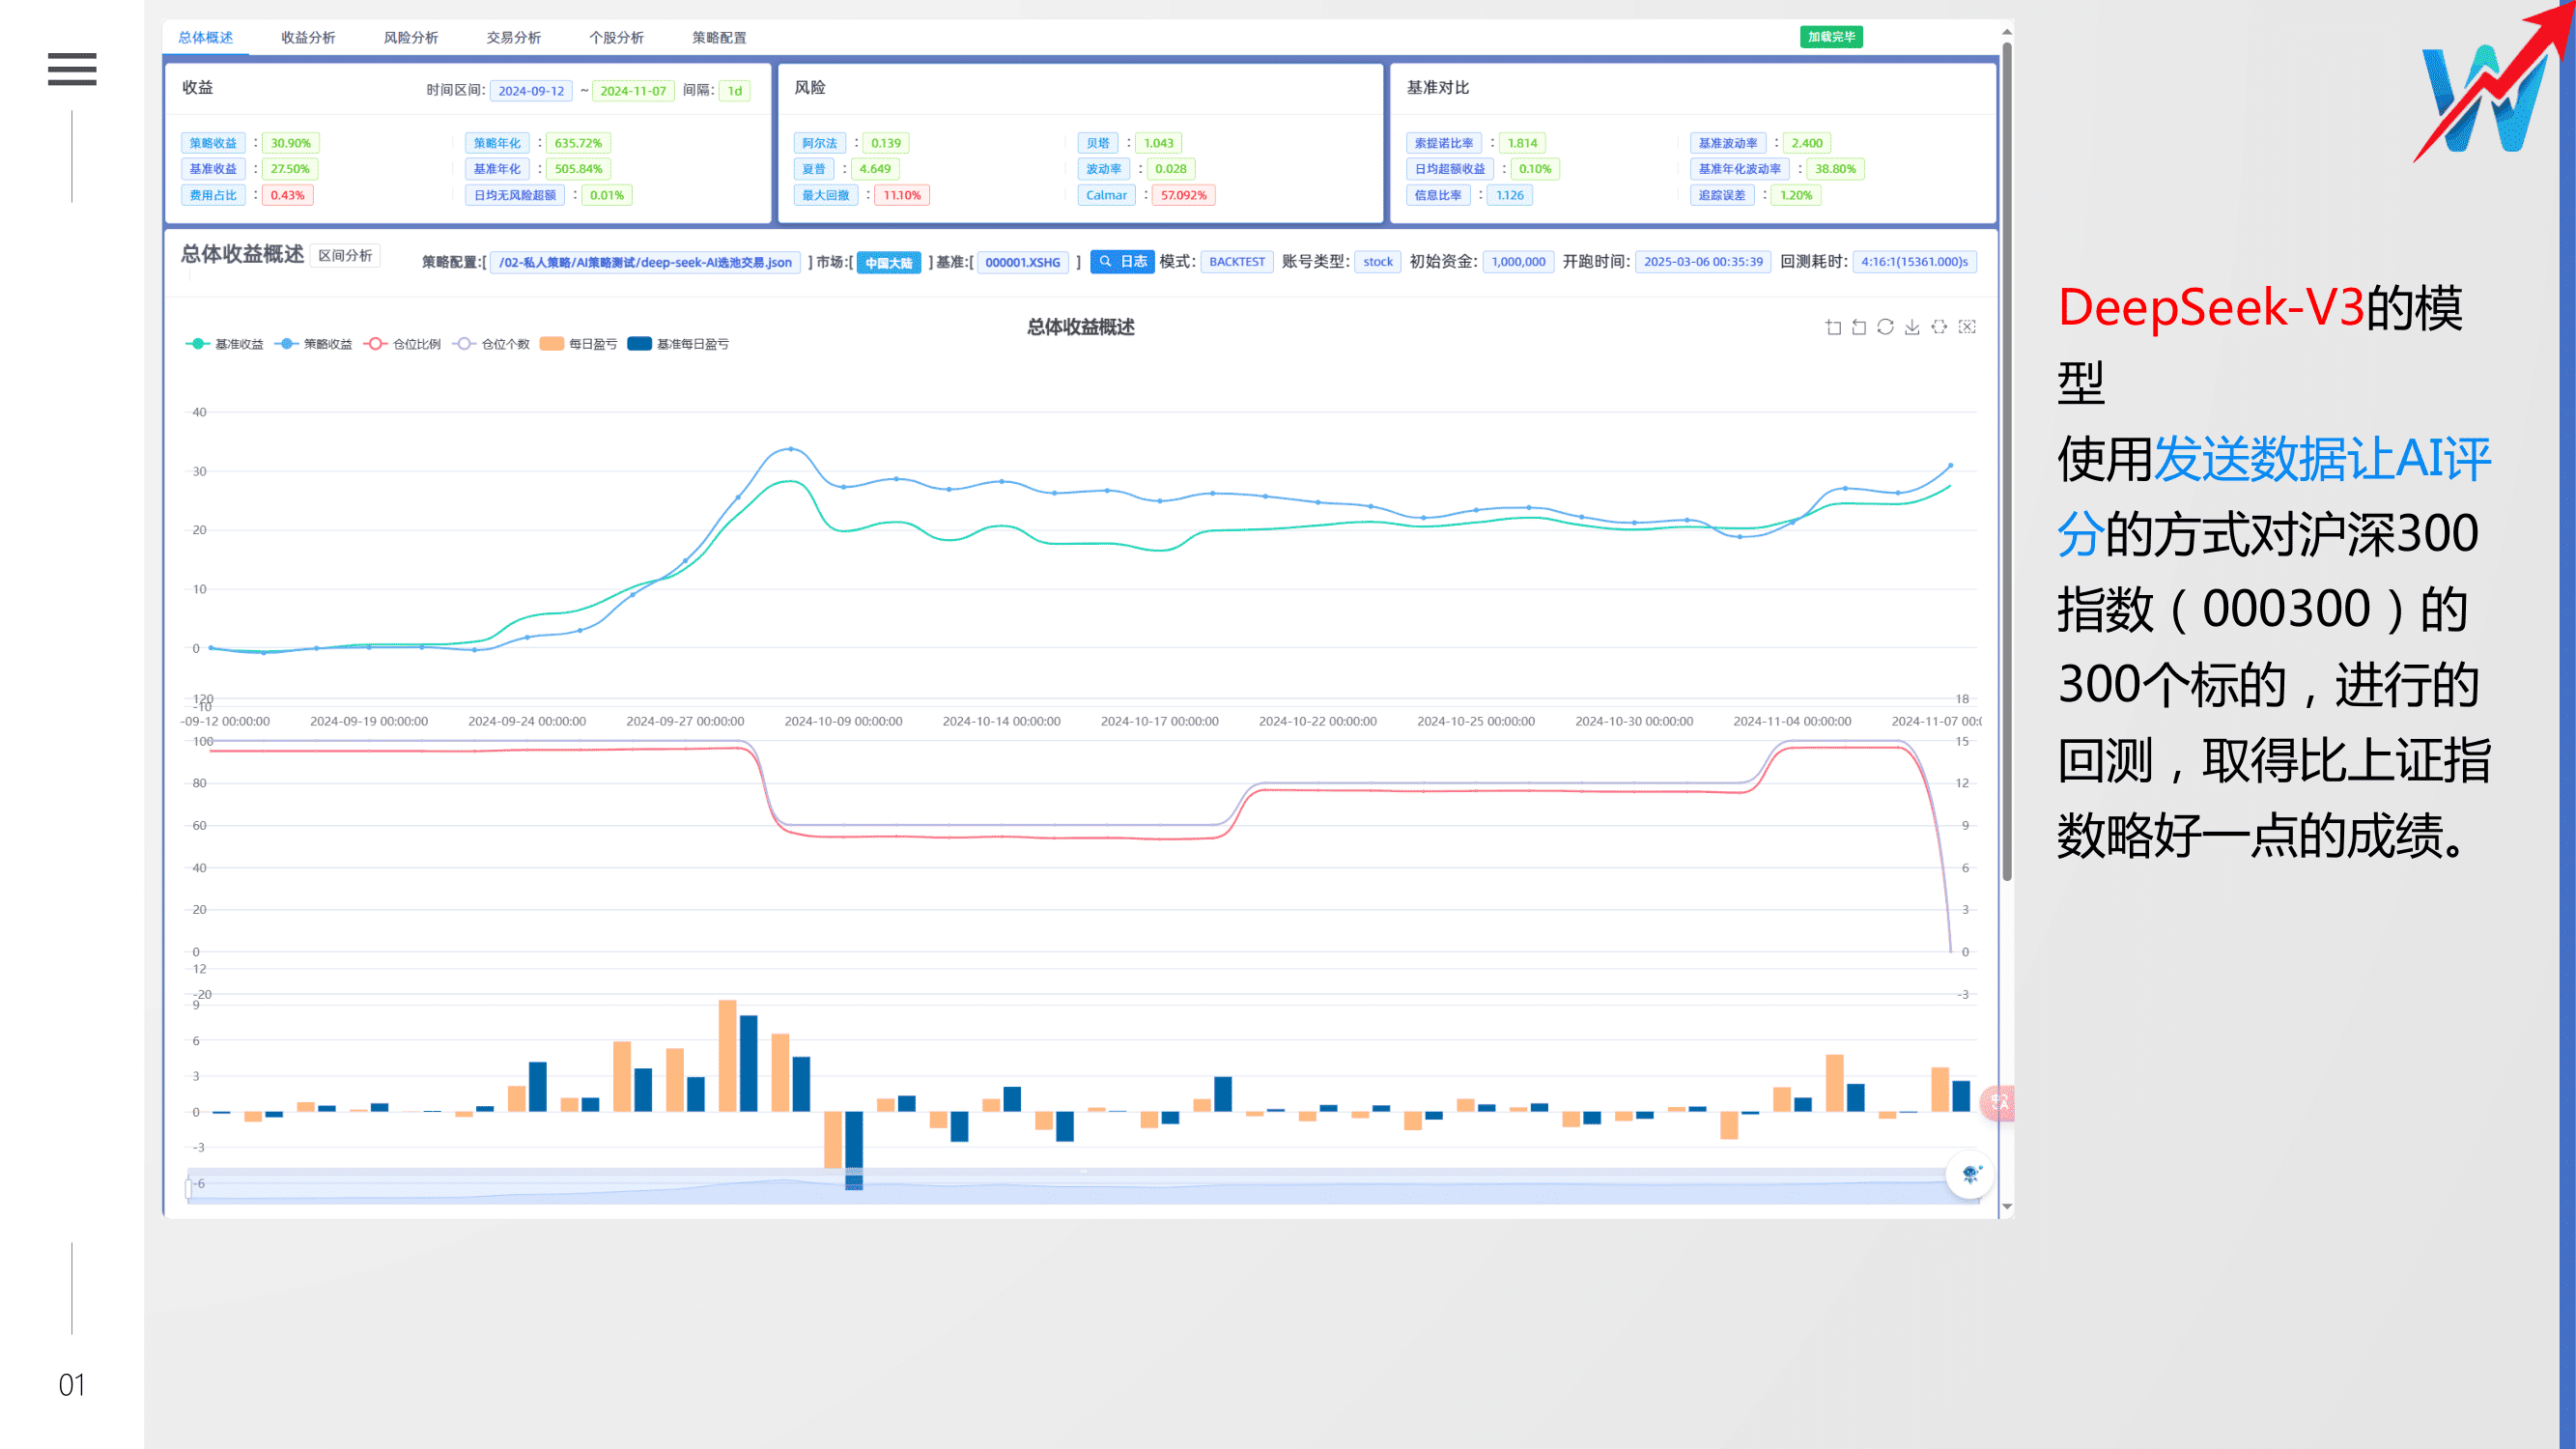Screen dimensions: 2576x1449
Task: Click the robot assistant floating icon
Action: pos(1970,1174)
